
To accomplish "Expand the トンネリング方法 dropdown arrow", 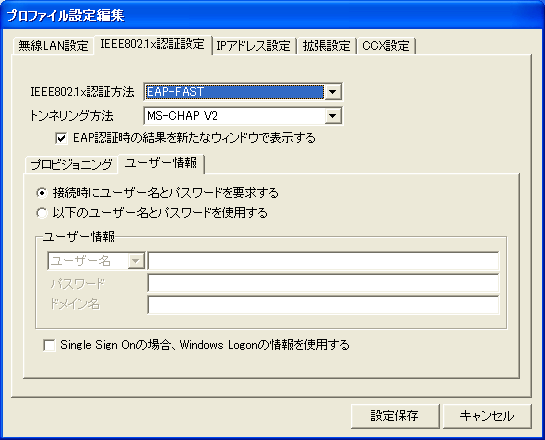I will coord(333,116).
